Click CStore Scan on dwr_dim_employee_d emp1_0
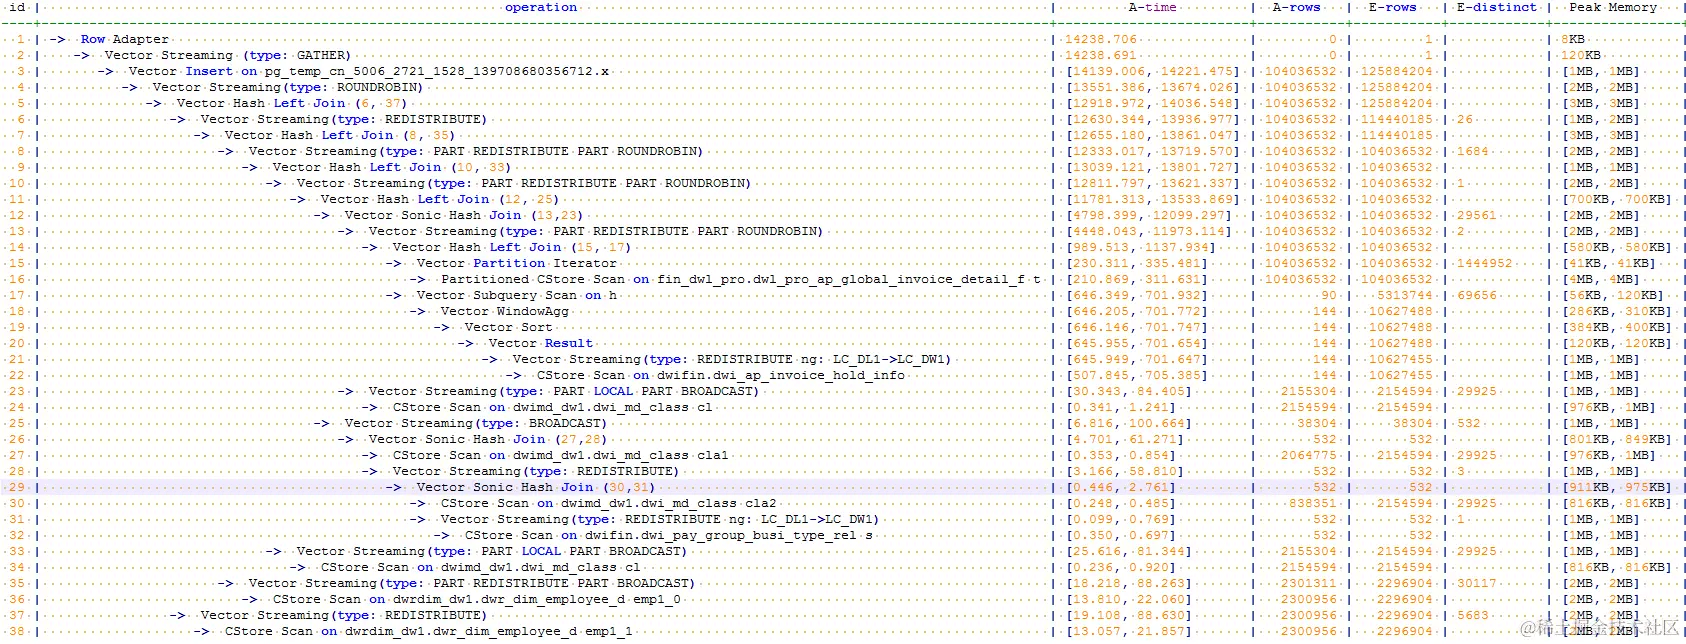This screenshot has height=644, width=1686. point(476,599)
